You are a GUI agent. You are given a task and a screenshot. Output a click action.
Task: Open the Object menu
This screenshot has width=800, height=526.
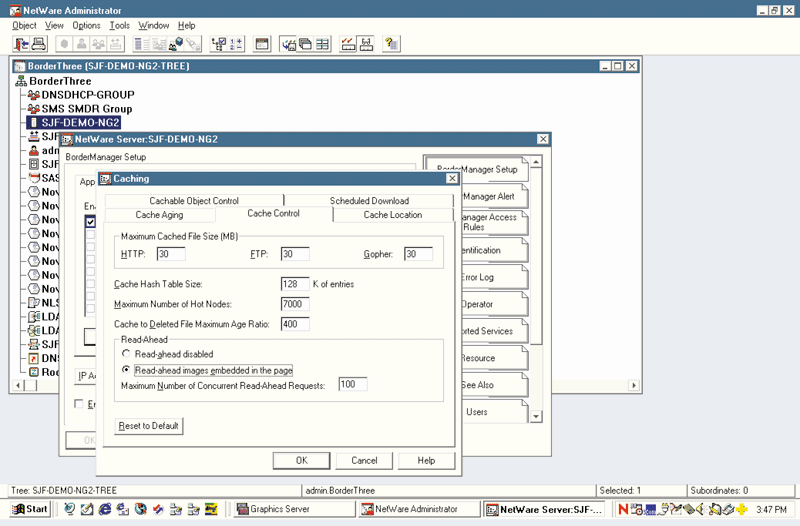coord(24,26)
